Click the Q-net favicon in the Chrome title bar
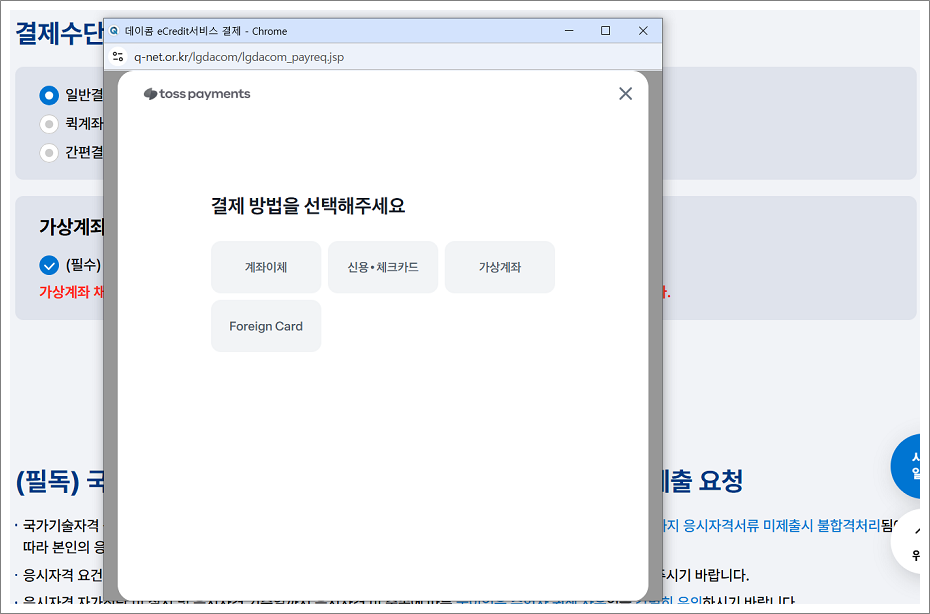 point(112,31)
